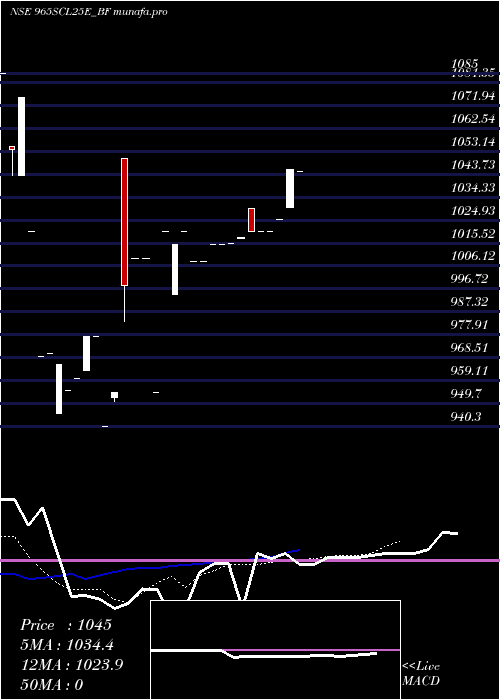Click the '5MA : 1034.4' readout

pyautogui.click(x=67, y=645)
